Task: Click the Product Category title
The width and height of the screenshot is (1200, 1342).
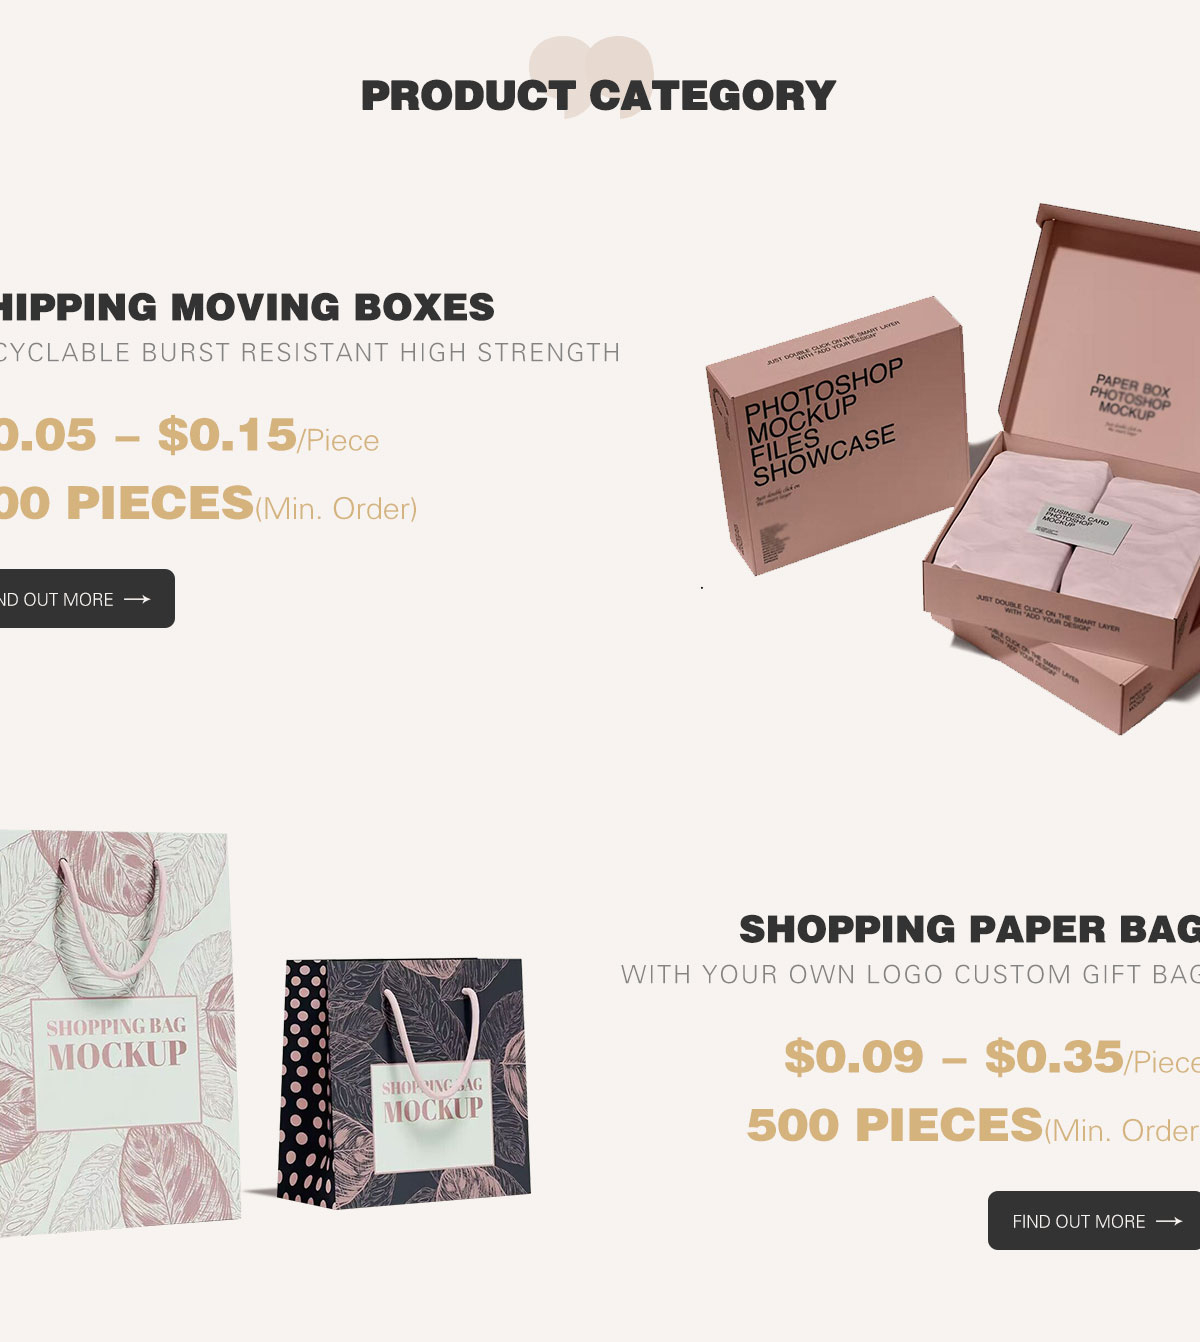Action: click(598, 96)
